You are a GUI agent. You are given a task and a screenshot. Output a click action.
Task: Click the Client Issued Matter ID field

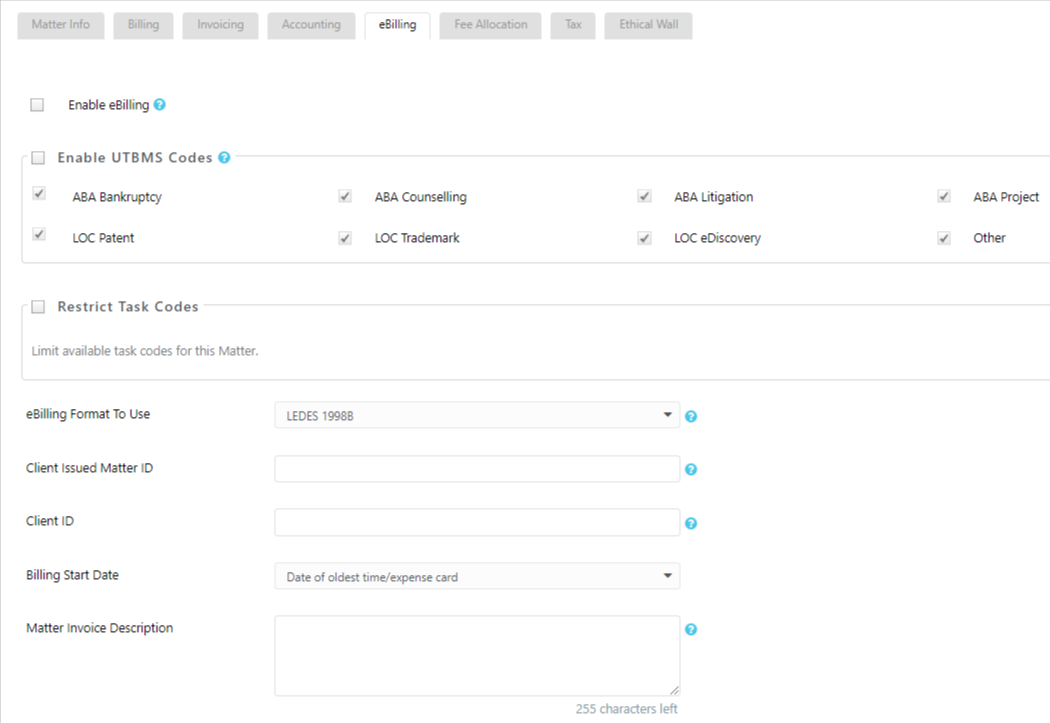coord(476,469)
